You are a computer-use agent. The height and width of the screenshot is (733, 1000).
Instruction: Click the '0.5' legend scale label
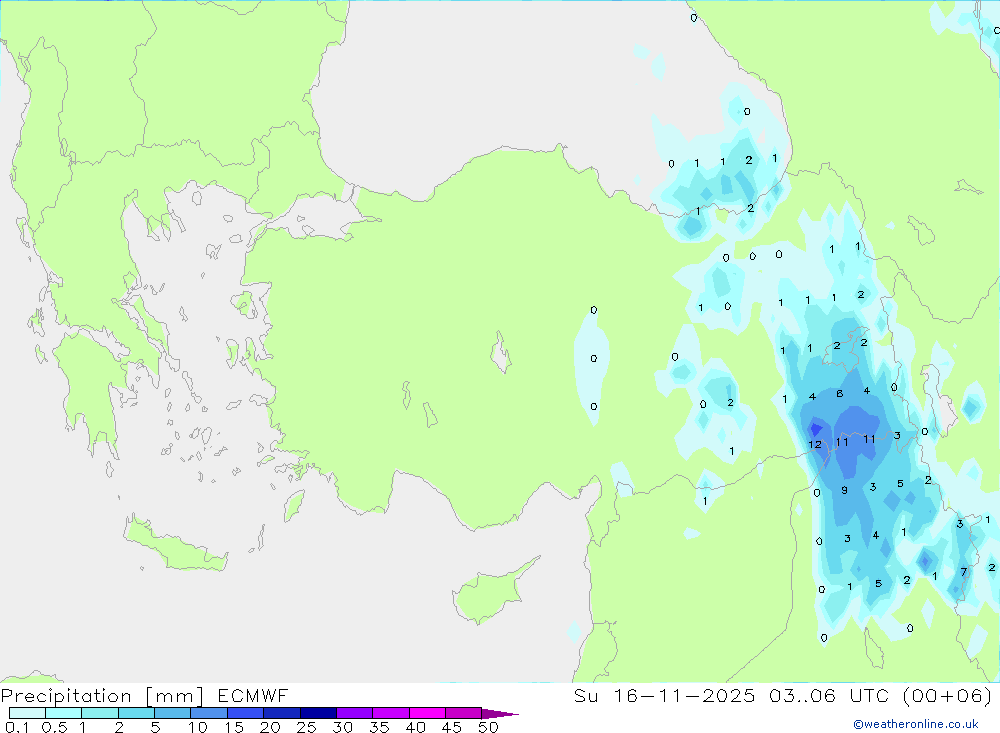pyautogui.click(x=54, y=727)
